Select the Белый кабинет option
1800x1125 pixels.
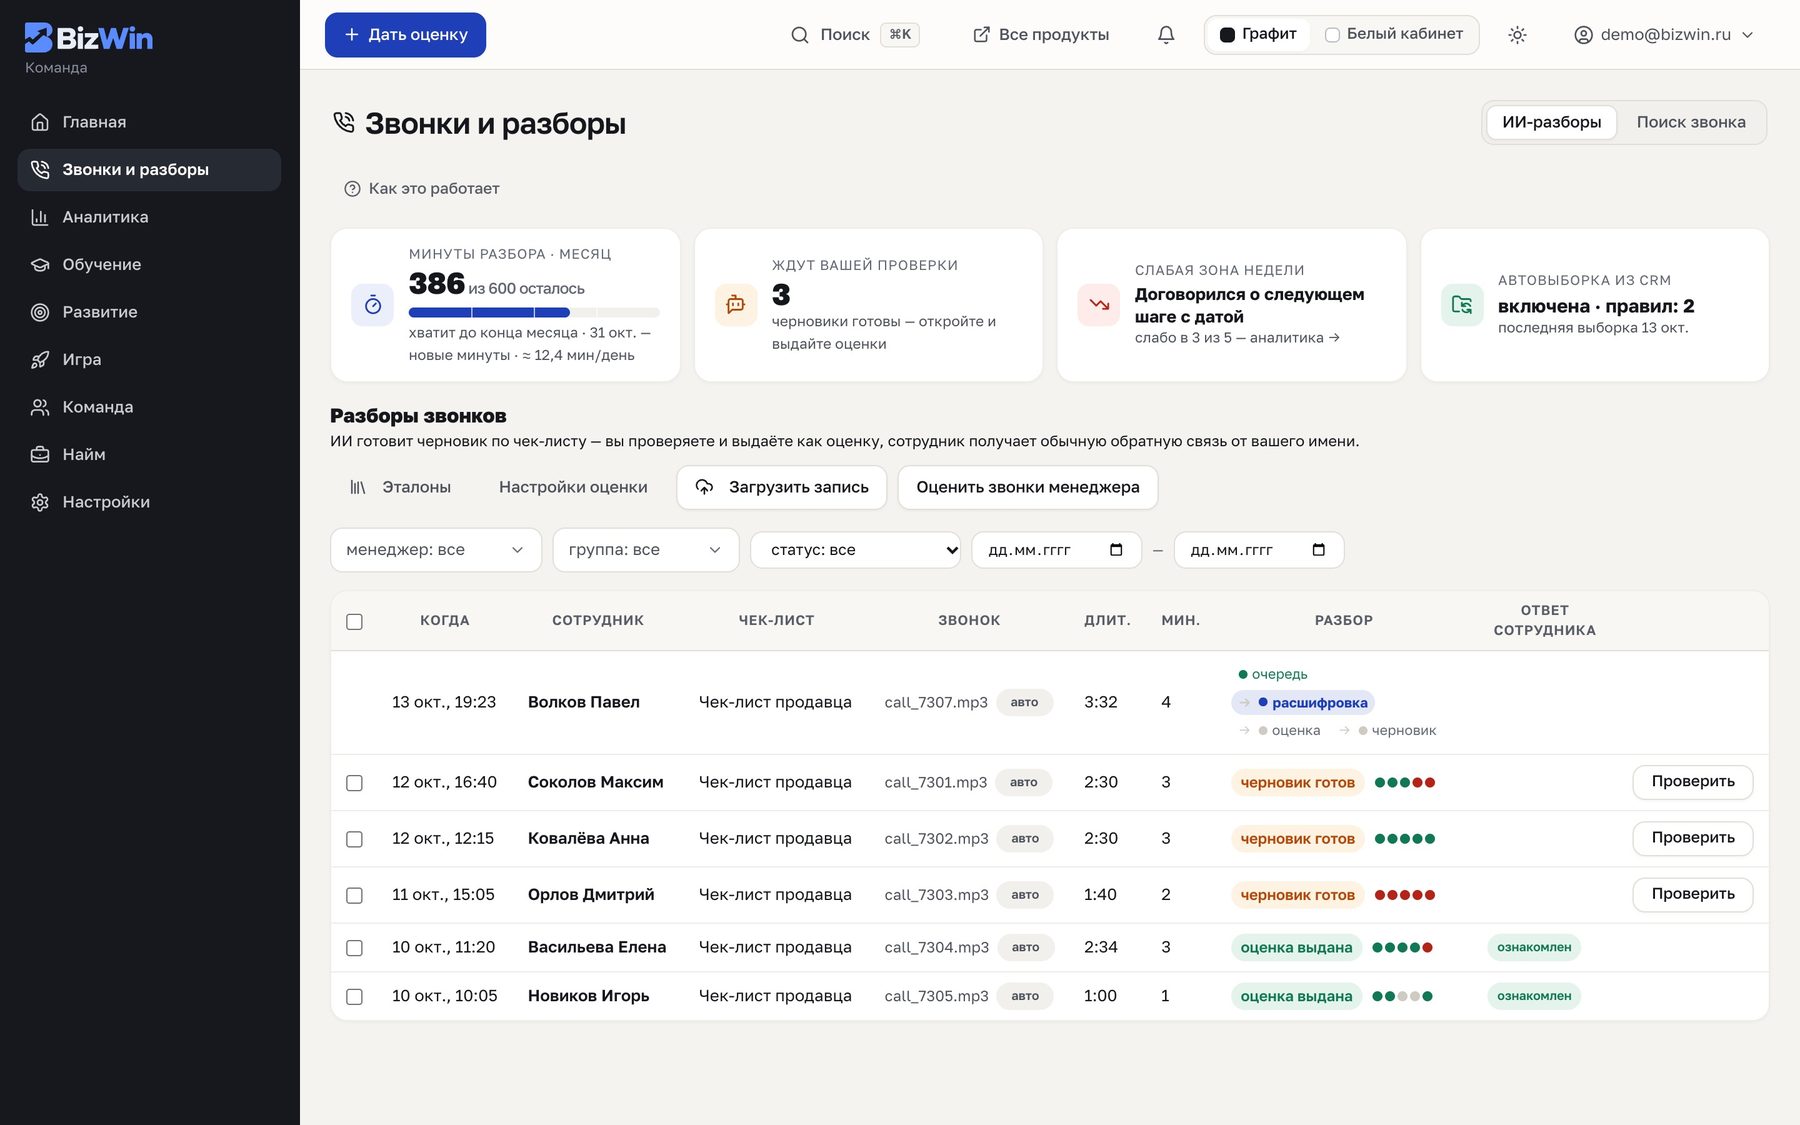click(x=1393, y=35)
